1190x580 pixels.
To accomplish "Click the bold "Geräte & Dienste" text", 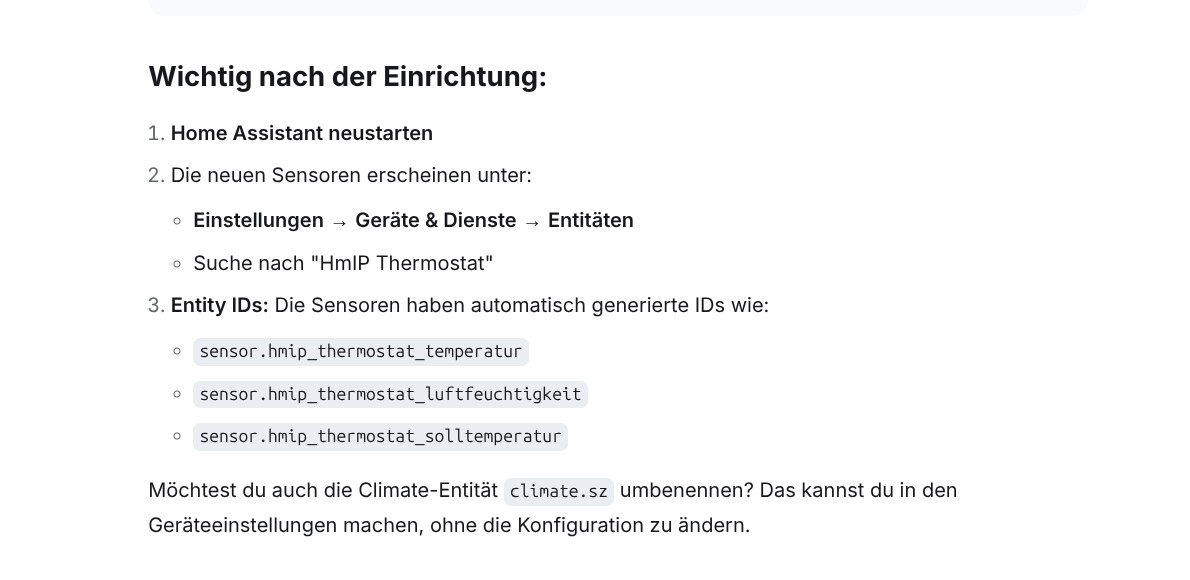I will pyautogui.click(x=435, y=220).
